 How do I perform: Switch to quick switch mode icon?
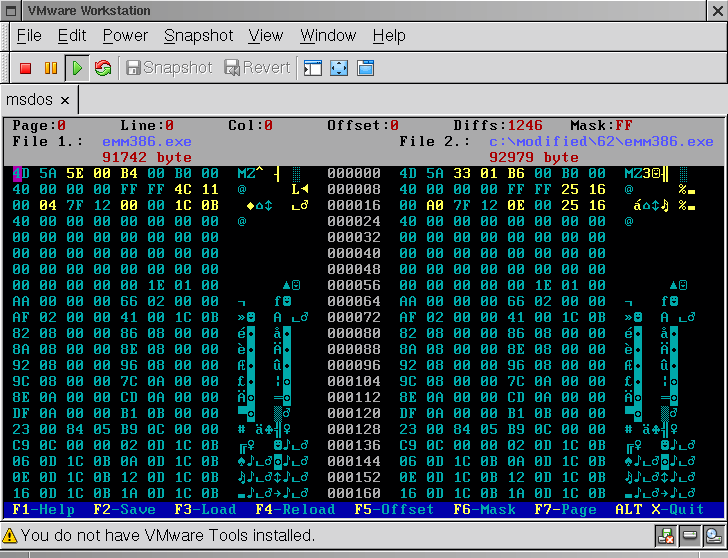(365, 68)
